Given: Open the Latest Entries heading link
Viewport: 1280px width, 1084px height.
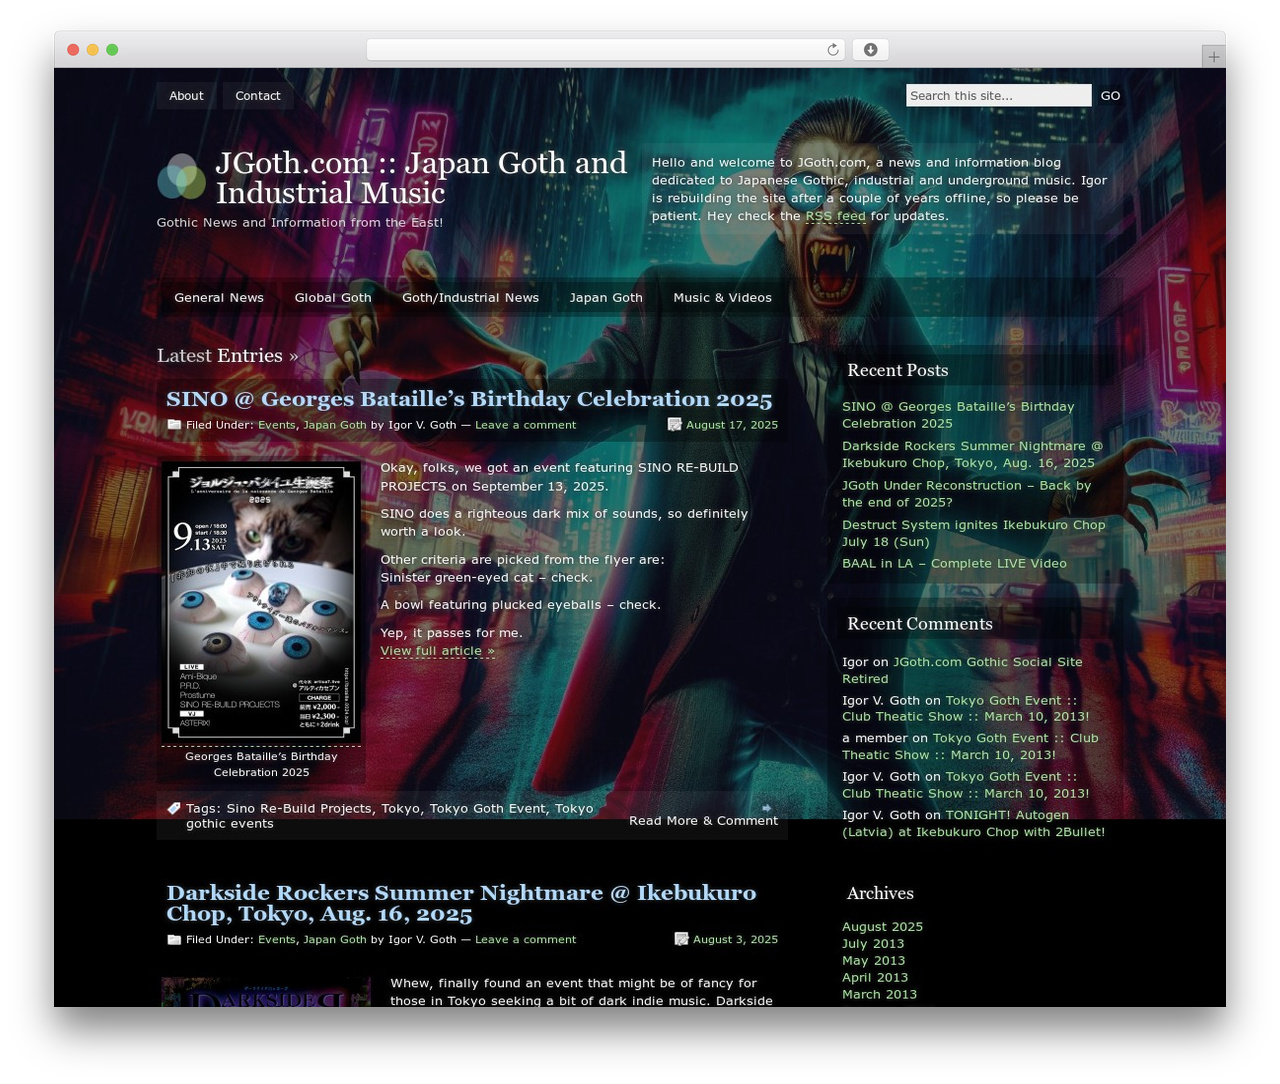Looking at the screenshot, I should coord(227,356).
